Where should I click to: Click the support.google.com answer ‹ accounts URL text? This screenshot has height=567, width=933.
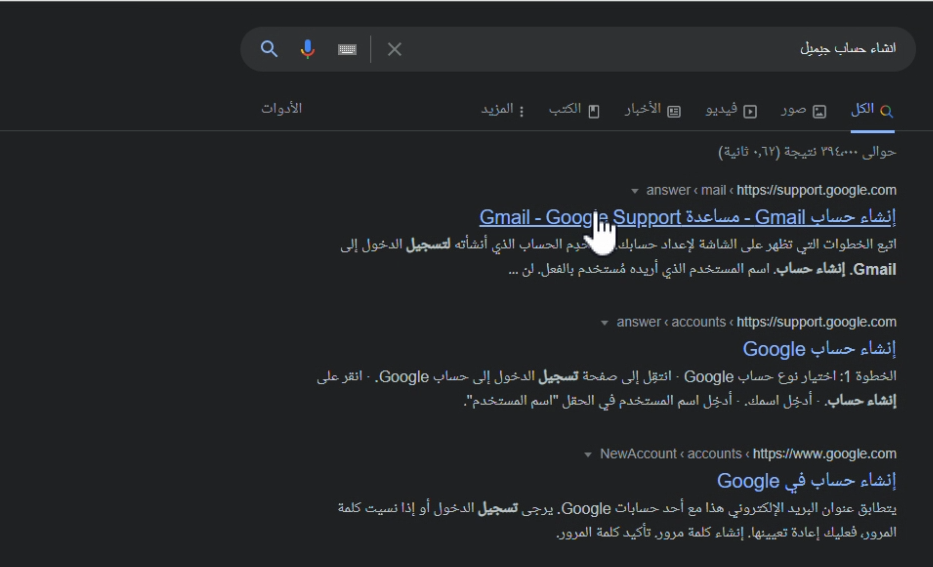coord(756,322)
